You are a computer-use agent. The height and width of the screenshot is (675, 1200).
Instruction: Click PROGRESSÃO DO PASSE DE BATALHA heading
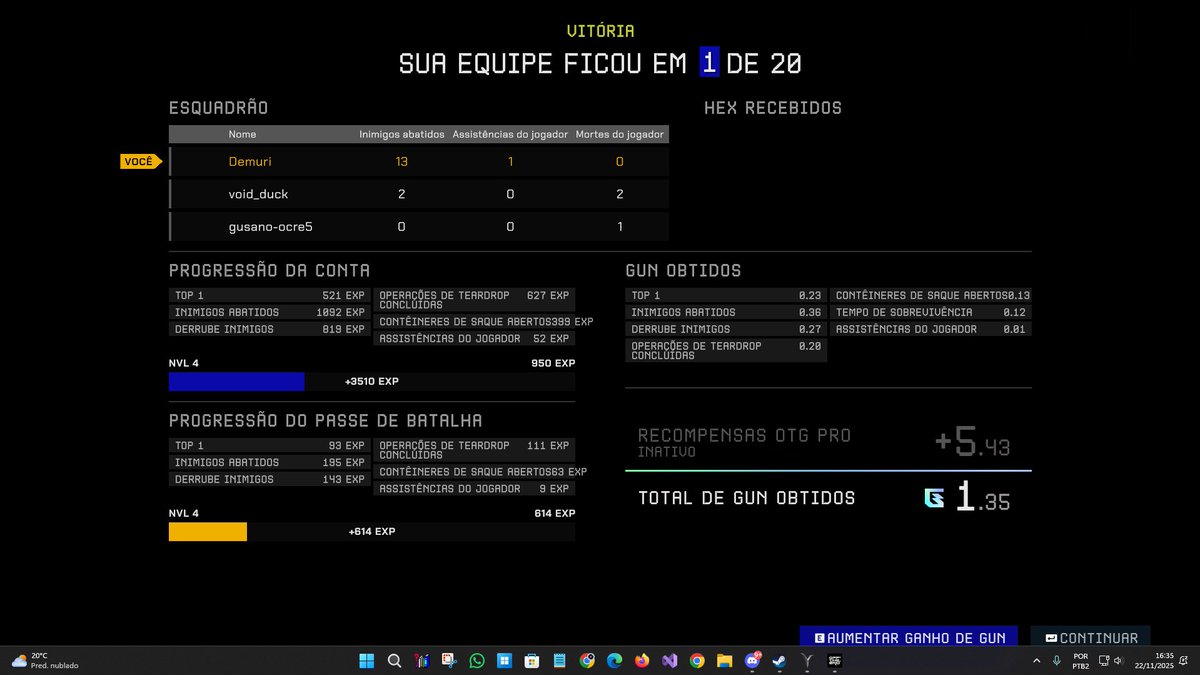(326, 420)
